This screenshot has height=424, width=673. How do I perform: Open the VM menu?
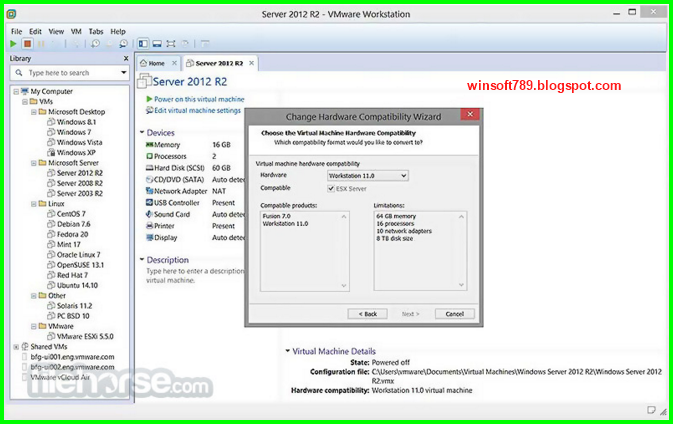(x=76, y=31)
